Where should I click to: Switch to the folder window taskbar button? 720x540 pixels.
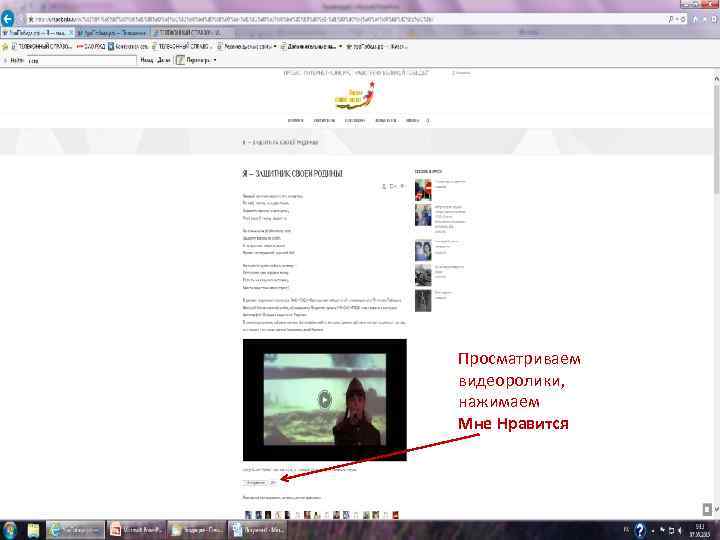tap(197, 530)
